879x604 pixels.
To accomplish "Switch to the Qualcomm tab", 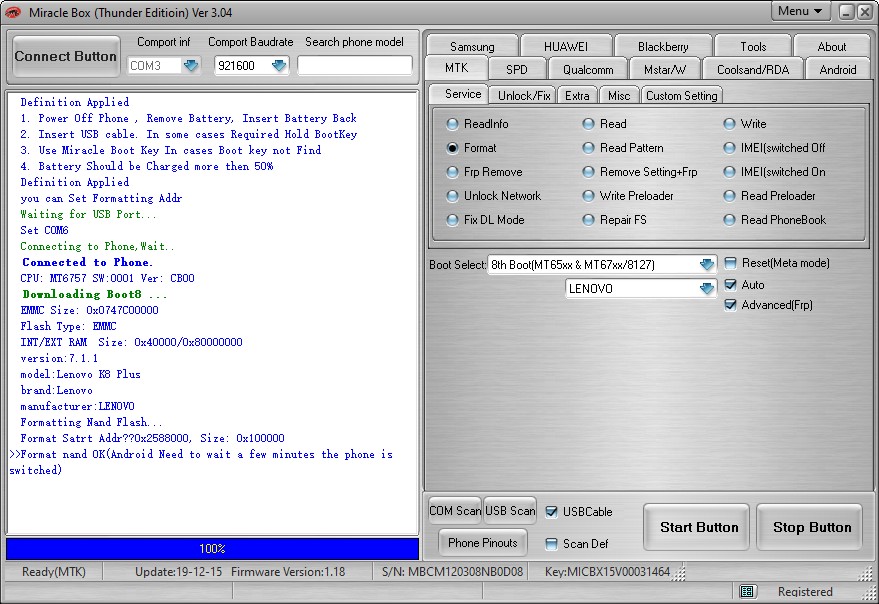I will pyautogui.click(x=588, y=70).
